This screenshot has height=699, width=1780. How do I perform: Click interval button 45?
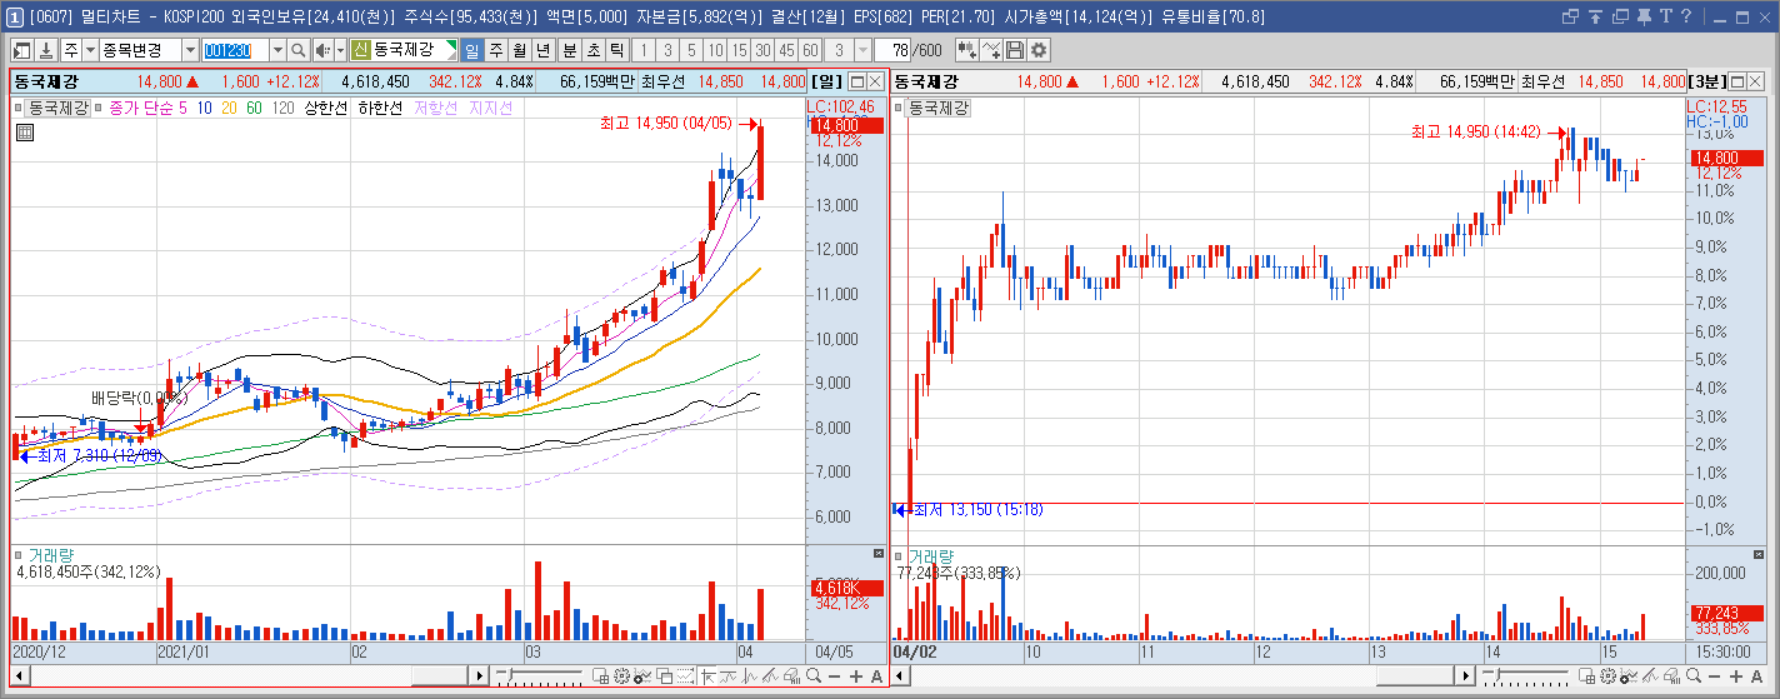point(787,50)
